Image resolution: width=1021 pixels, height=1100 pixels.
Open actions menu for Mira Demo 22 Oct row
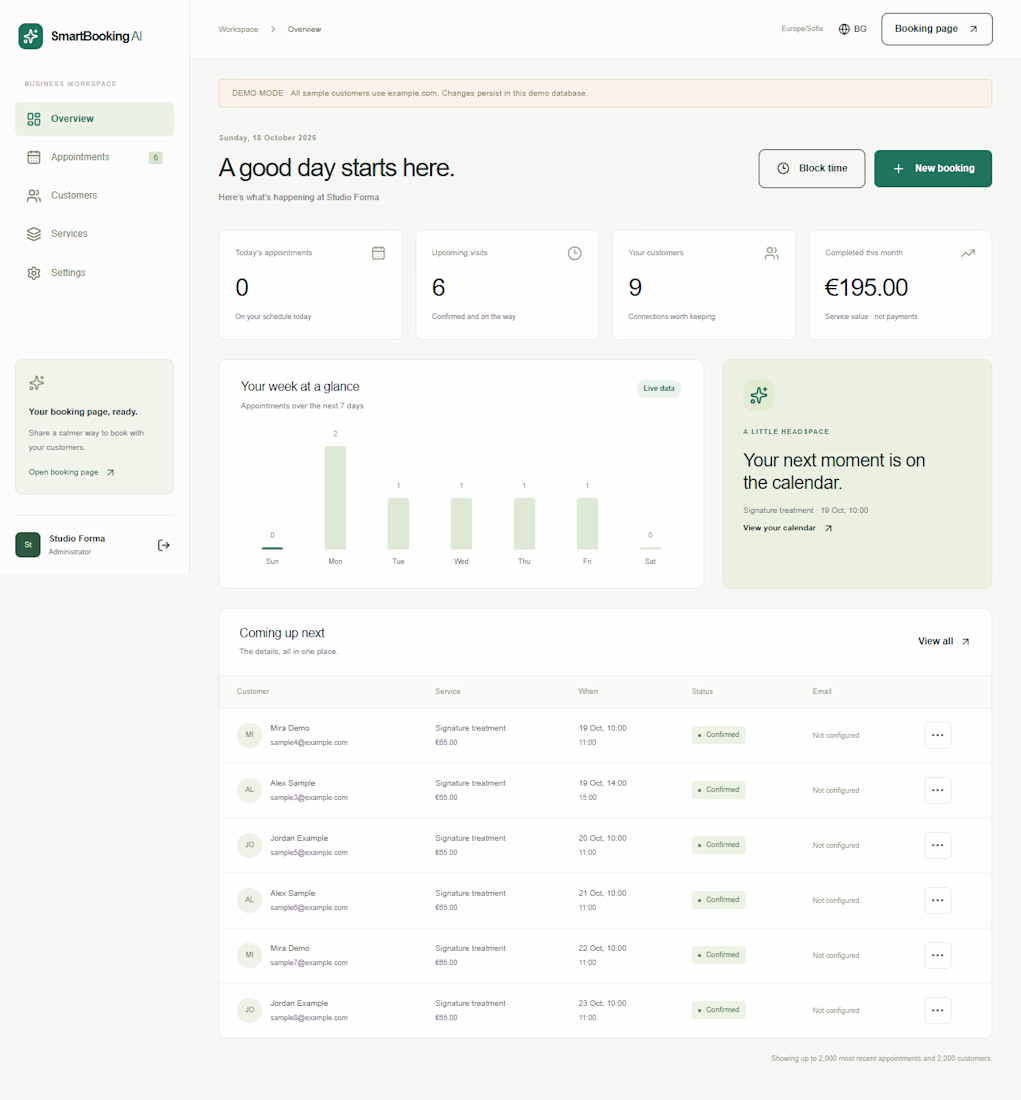[937, 955]
